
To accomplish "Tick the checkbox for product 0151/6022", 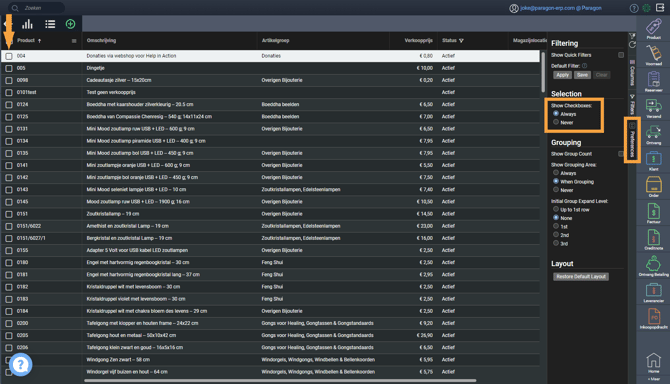I will 9,226.
